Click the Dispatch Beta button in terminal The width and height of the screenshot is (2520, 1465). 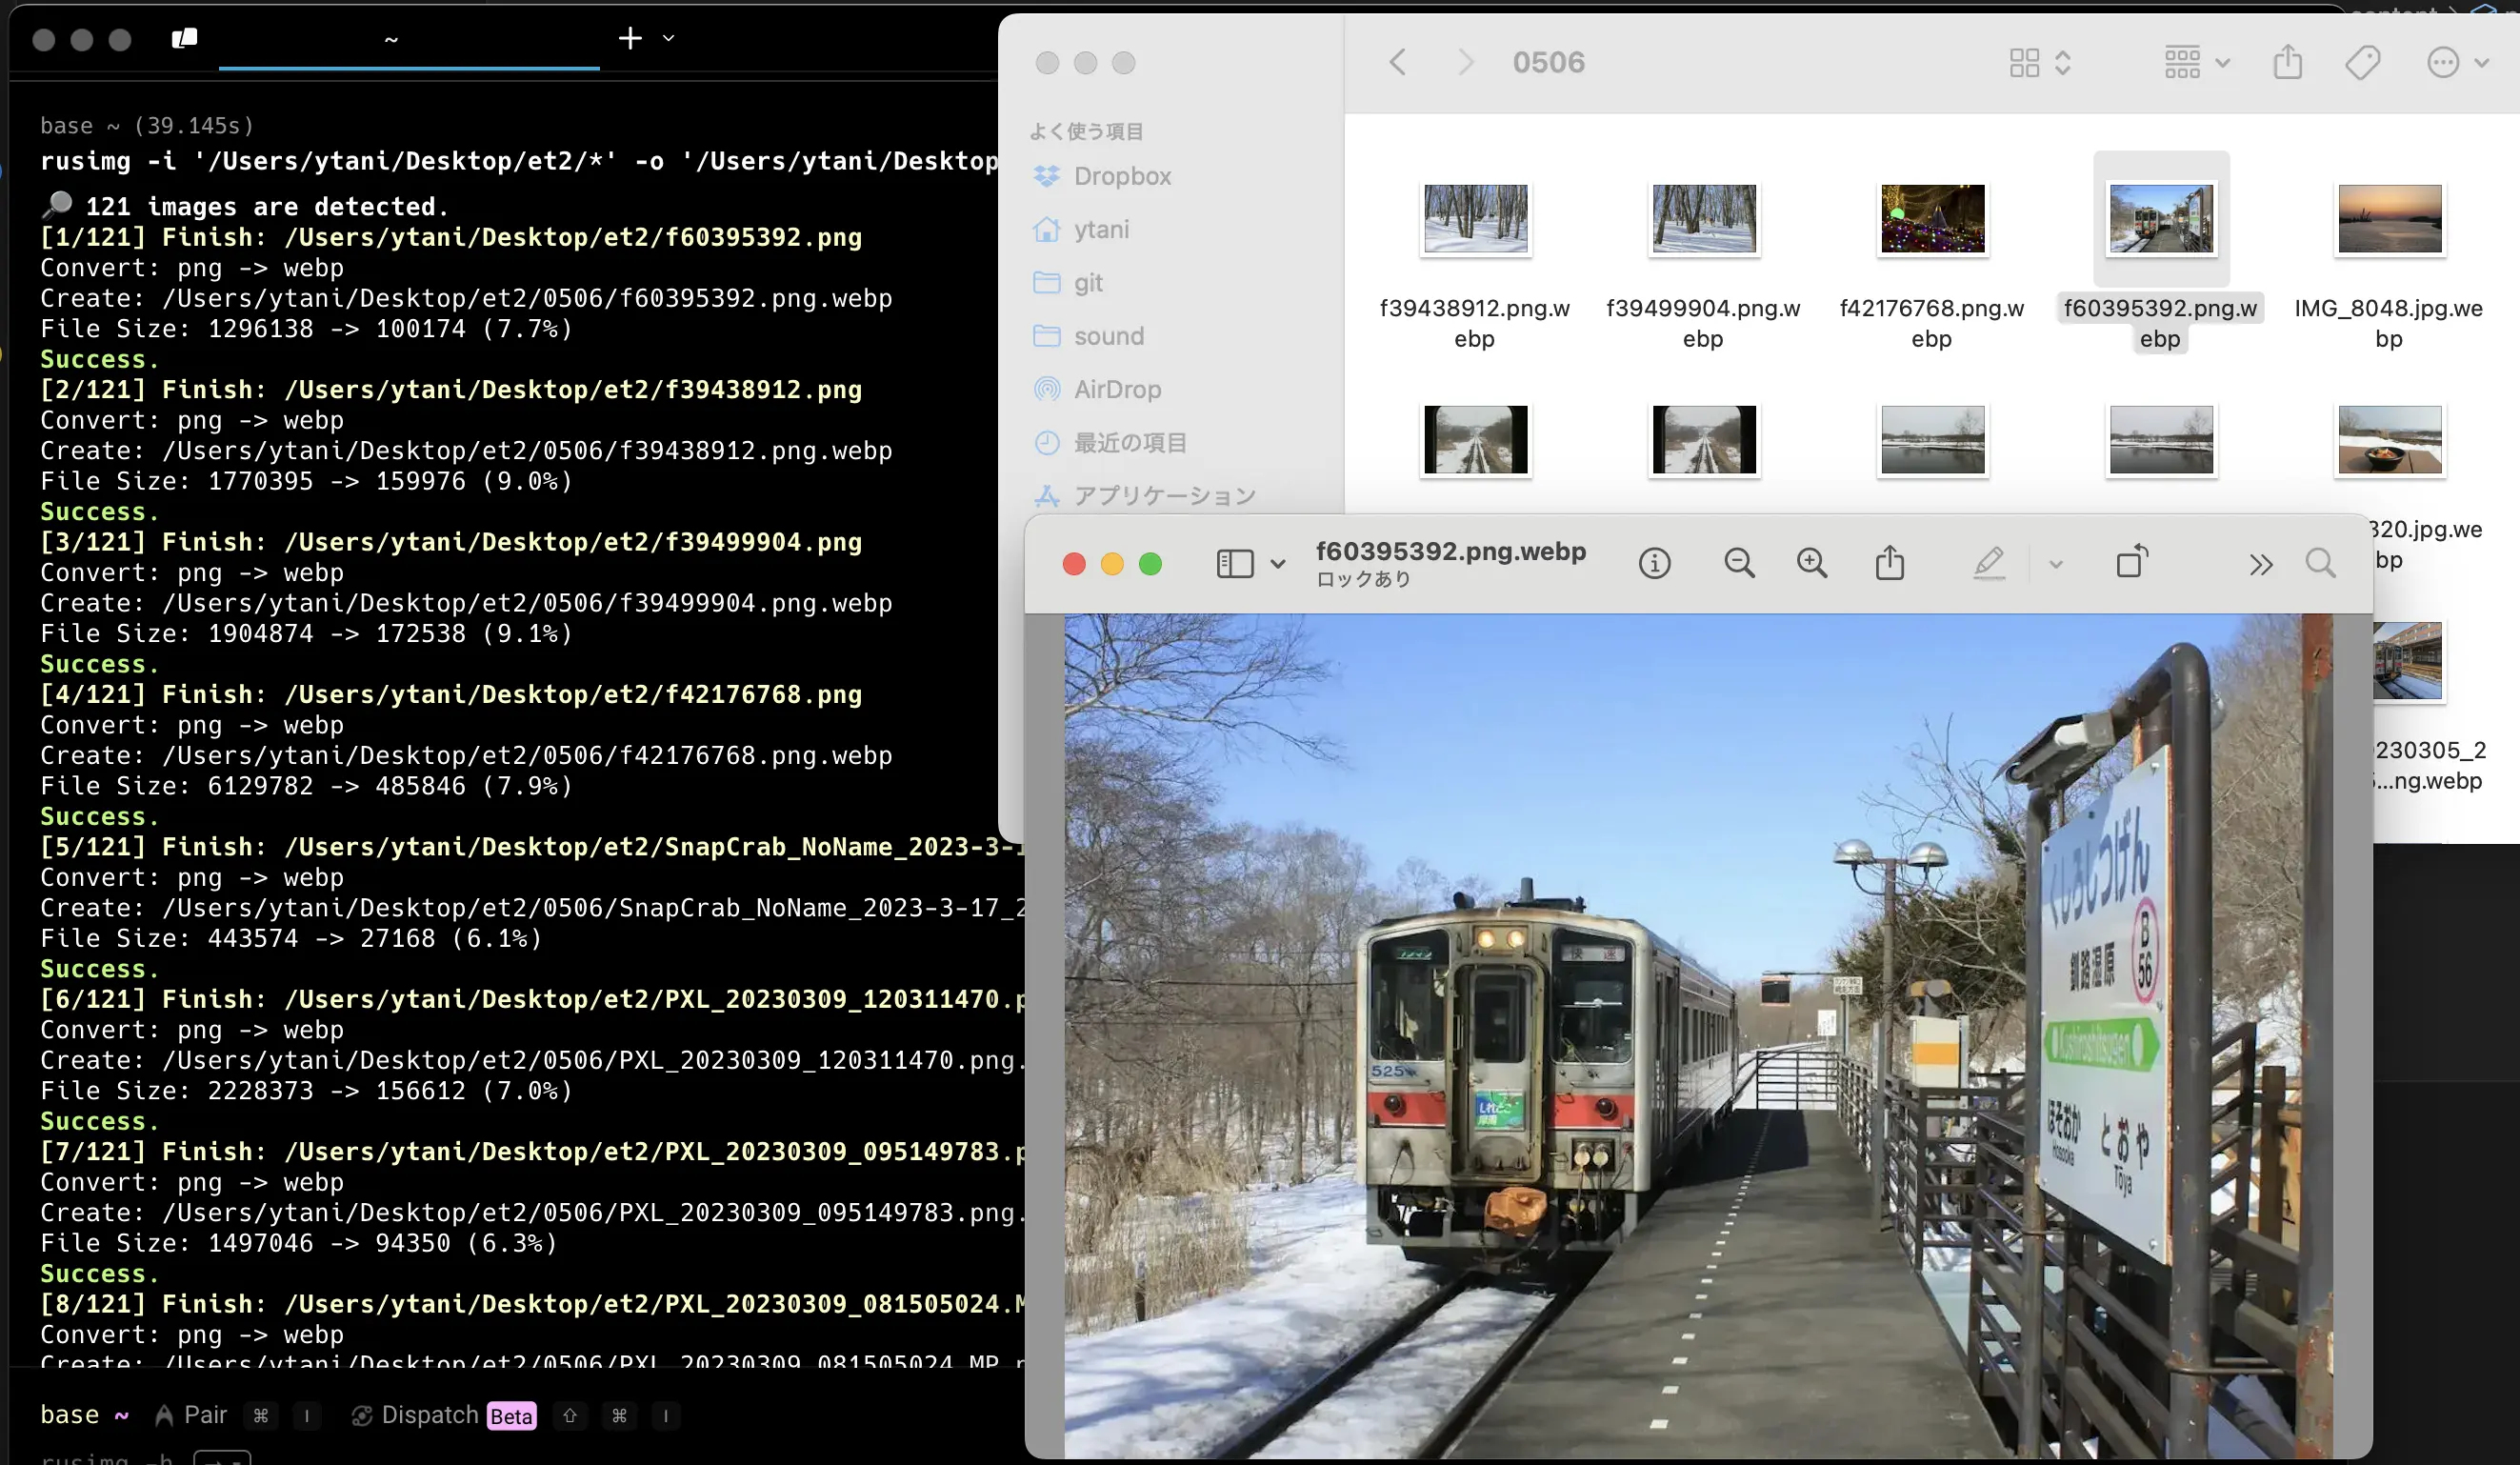(444, 1415)
